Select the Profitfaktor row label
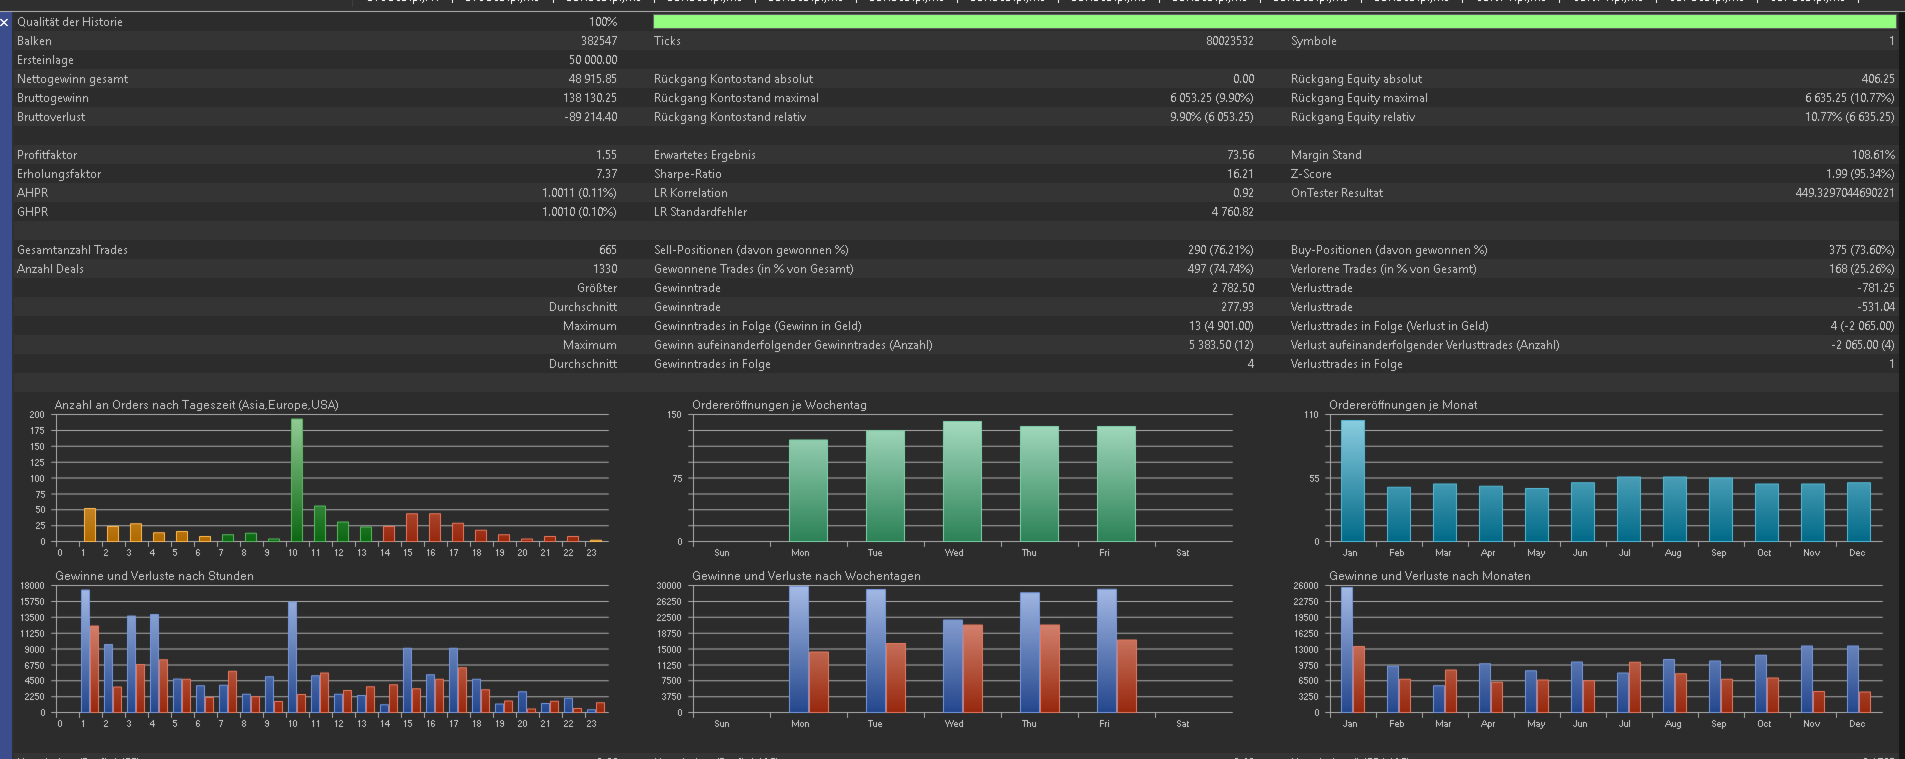 click(47, 155)
